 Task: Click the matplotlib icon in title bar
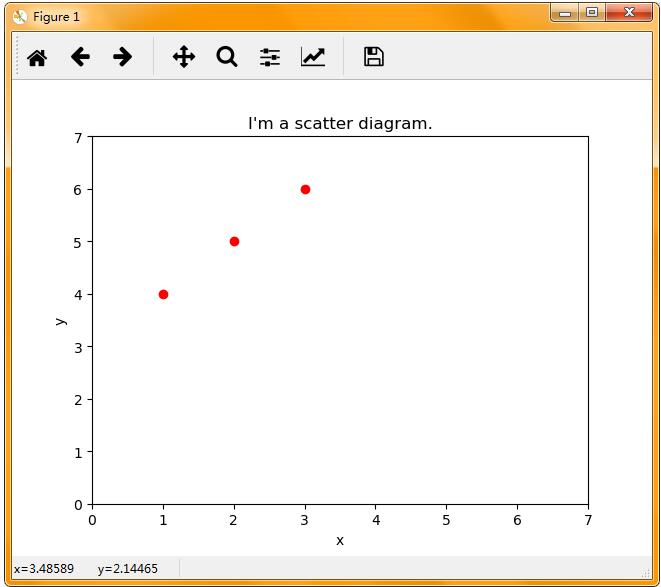(19, 16)
